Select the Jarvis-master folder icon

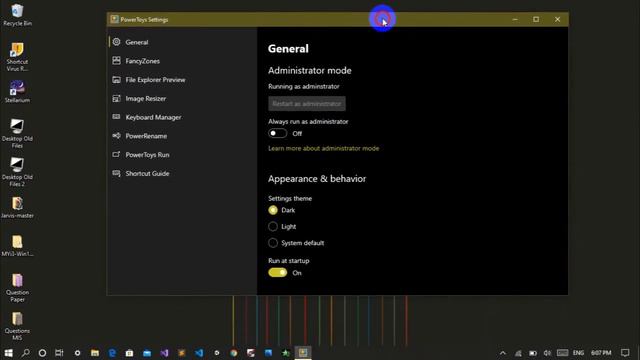tap(17, 207)
